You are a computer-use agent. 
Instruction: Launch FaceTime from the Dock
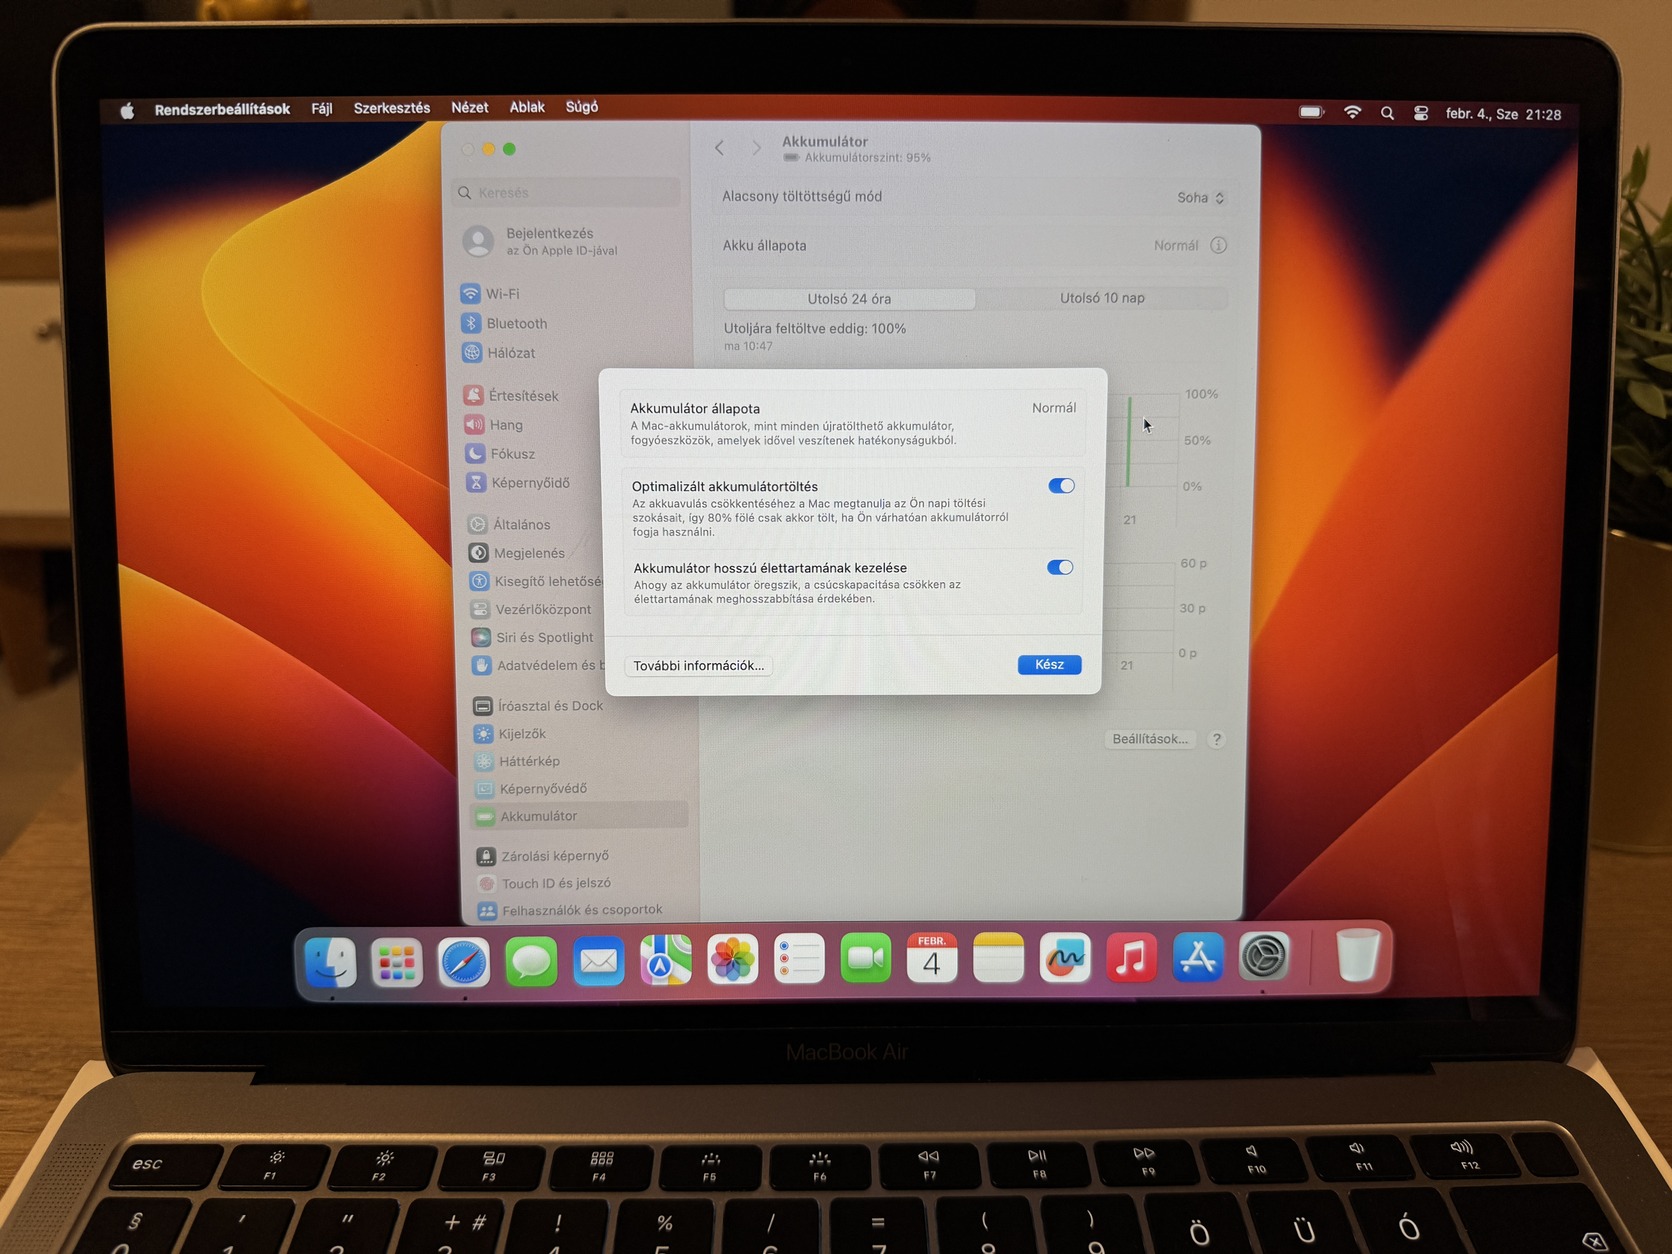[x=866, y=959]
